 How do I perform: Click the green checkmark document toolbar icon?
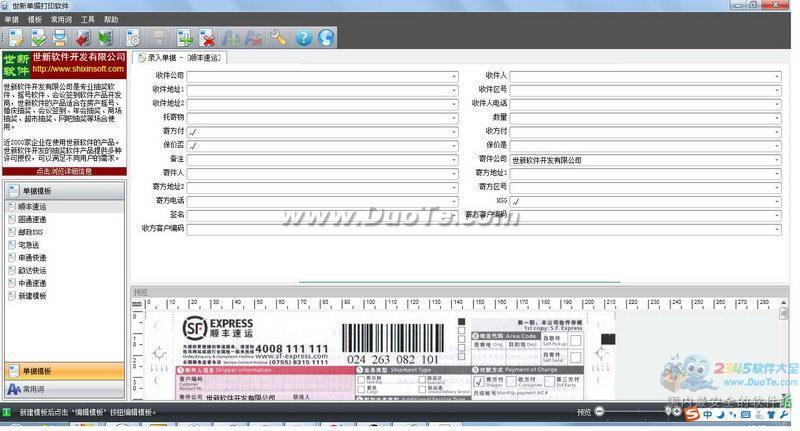point(38,38)
